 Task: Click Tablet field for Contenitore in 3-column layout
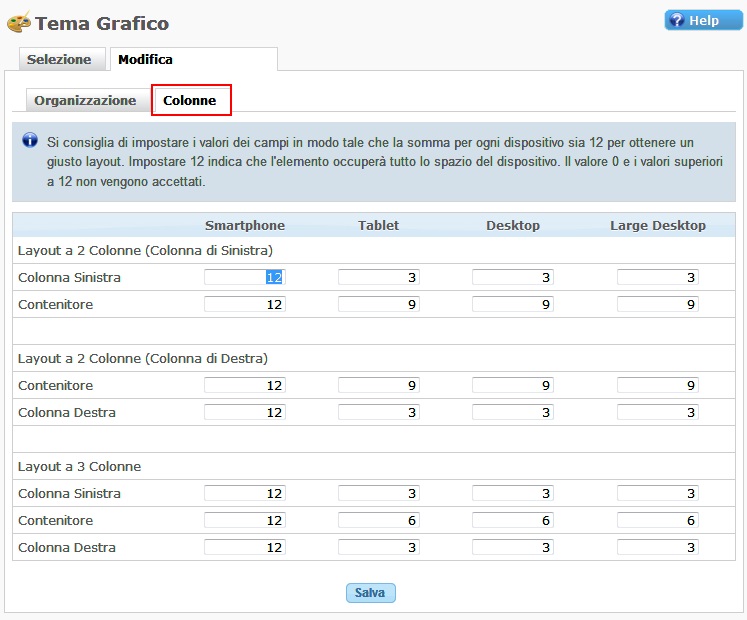[x=378, y=520]
